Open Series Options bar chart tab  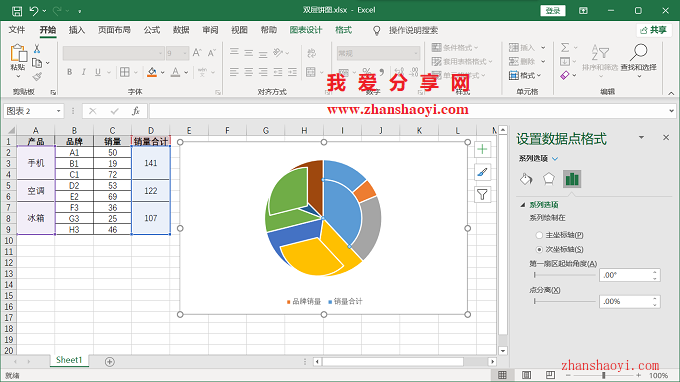tap(572, 179)
